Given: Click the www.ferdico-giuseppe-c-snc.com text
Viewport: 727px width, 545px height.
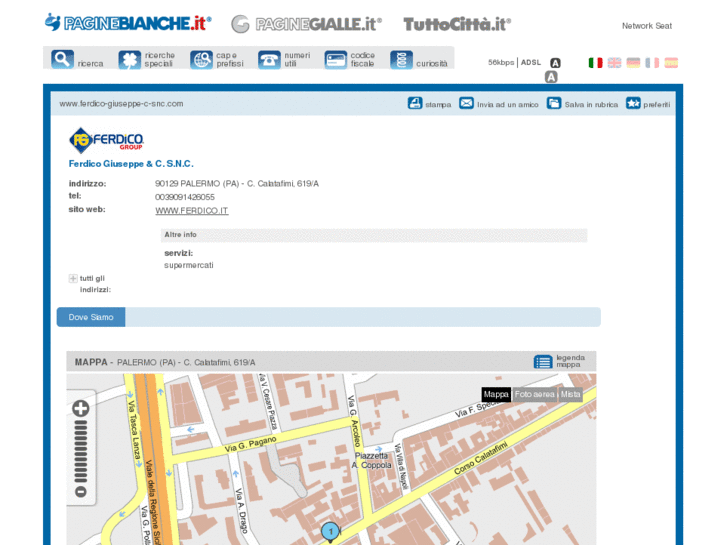Looking at the screenshot, I should [x=121, y=104].
